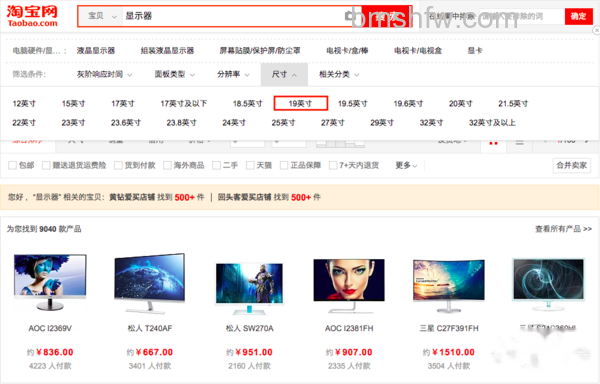Screen dimensions: 600x384
Task: Click the ¥836.00 price
Action: 55,352
